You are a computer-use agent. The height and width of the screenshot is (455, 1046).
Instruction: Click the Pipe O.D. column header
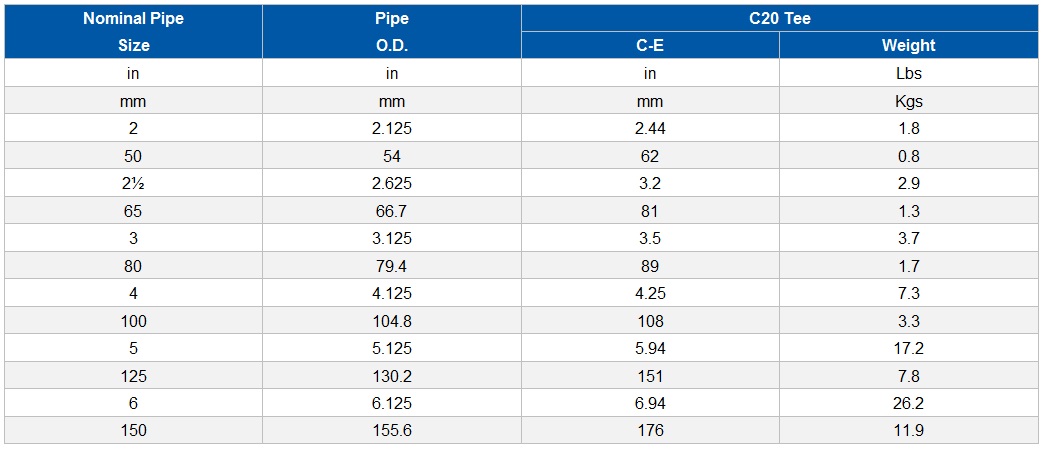coord(392,31)
